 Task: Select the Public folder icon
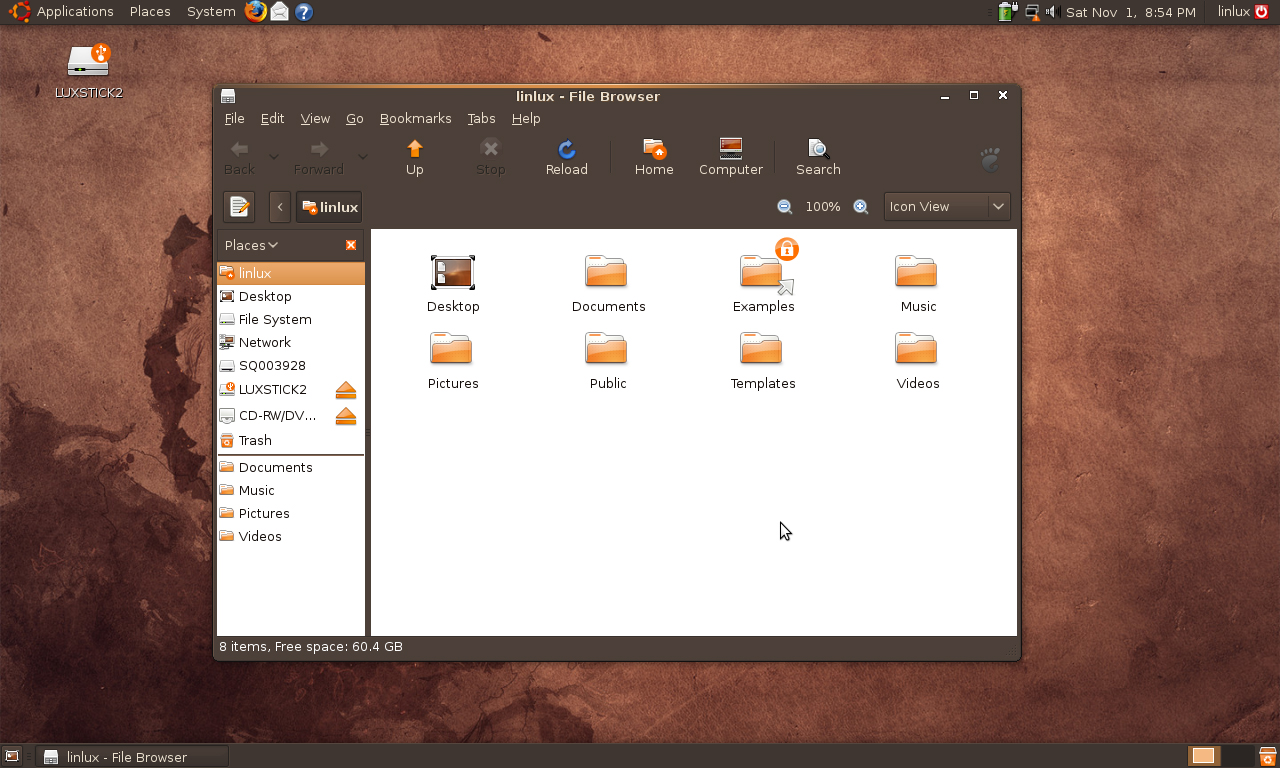tap(606, 349)
